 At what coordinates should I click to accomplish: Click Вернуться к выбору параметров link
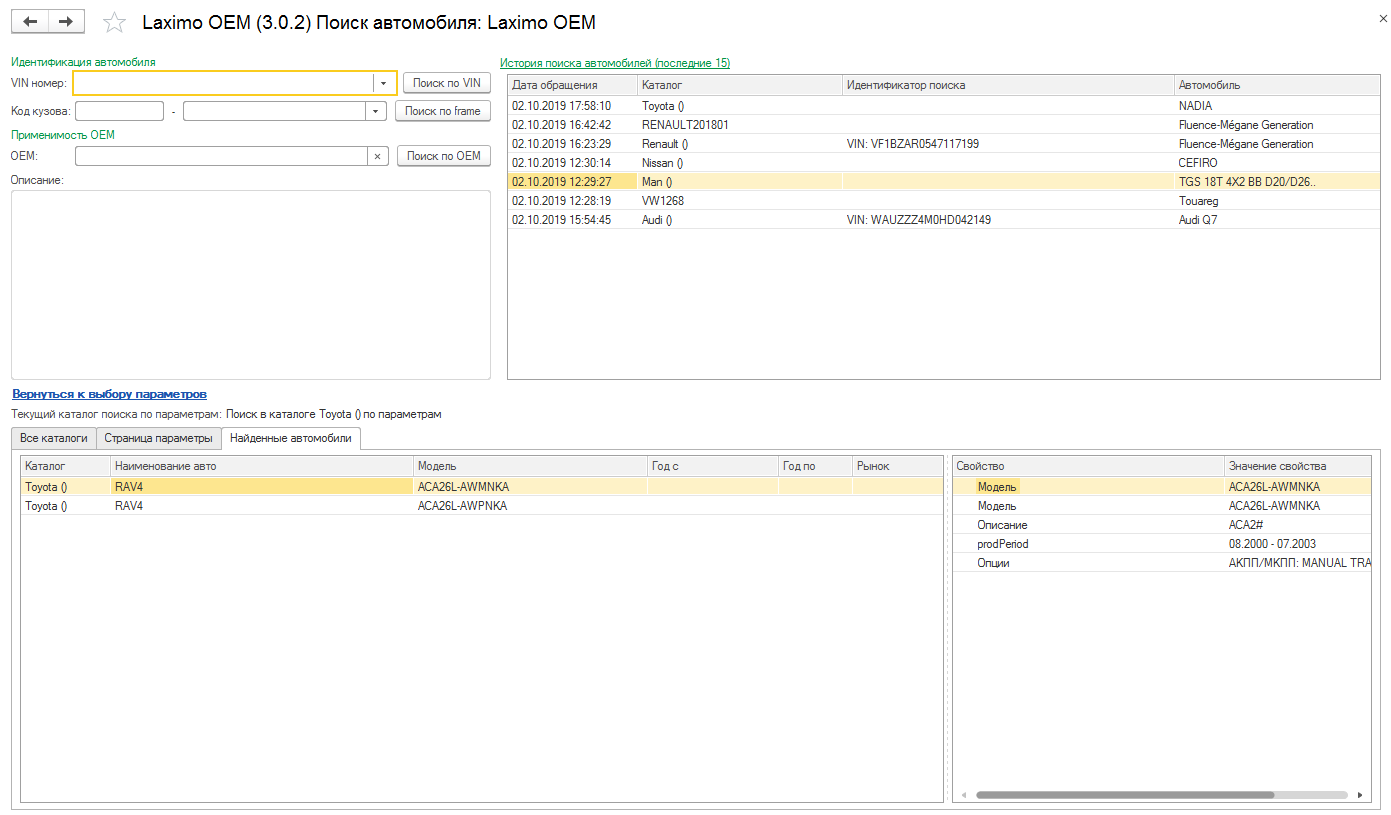pos(109,394)
